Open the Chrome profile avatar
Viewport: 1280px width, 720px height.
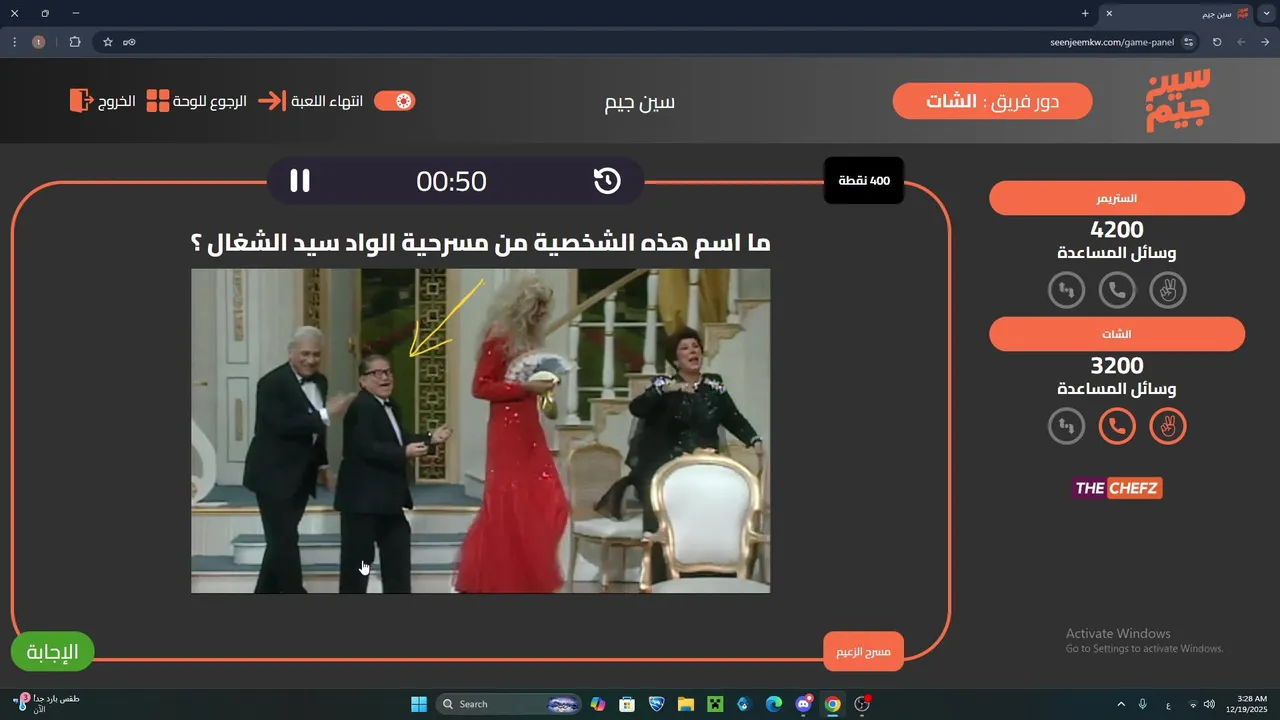39,42
